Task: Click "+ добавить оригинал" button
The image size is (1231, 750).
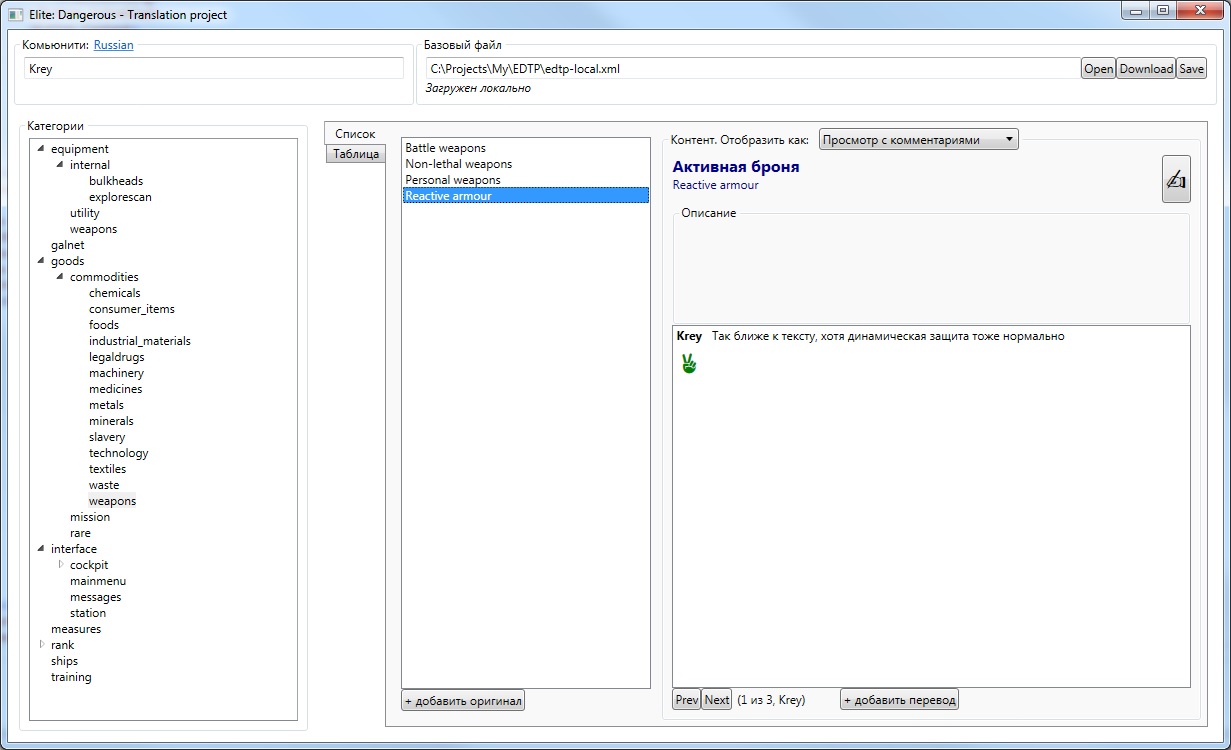Action: point(463,701)
